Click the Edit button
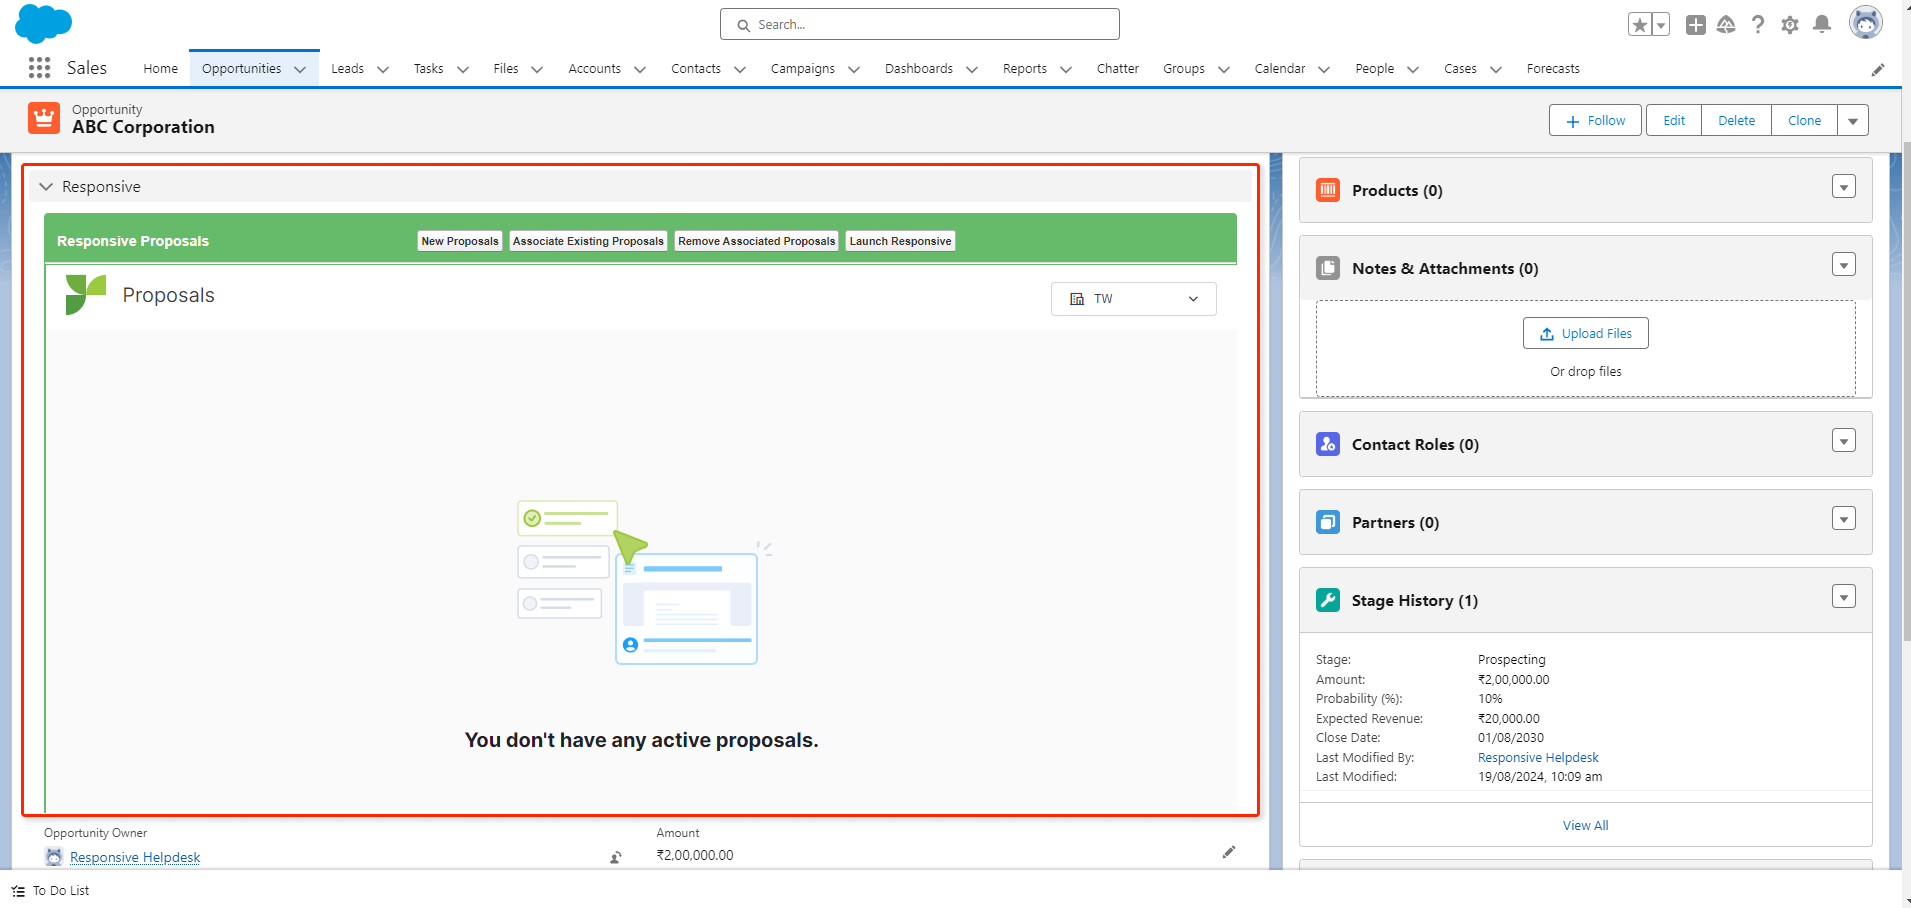The image size is (1911, 908). (1674, 121)
